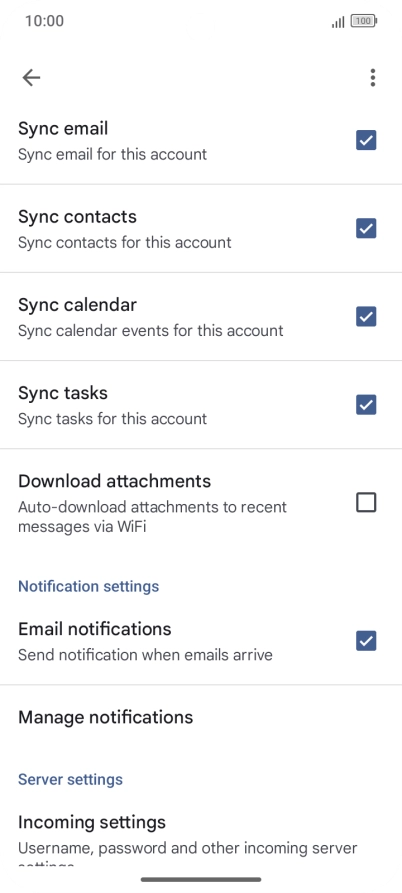
Task: Disable the Sync calendar checkbox
Action: click(366, 317)
